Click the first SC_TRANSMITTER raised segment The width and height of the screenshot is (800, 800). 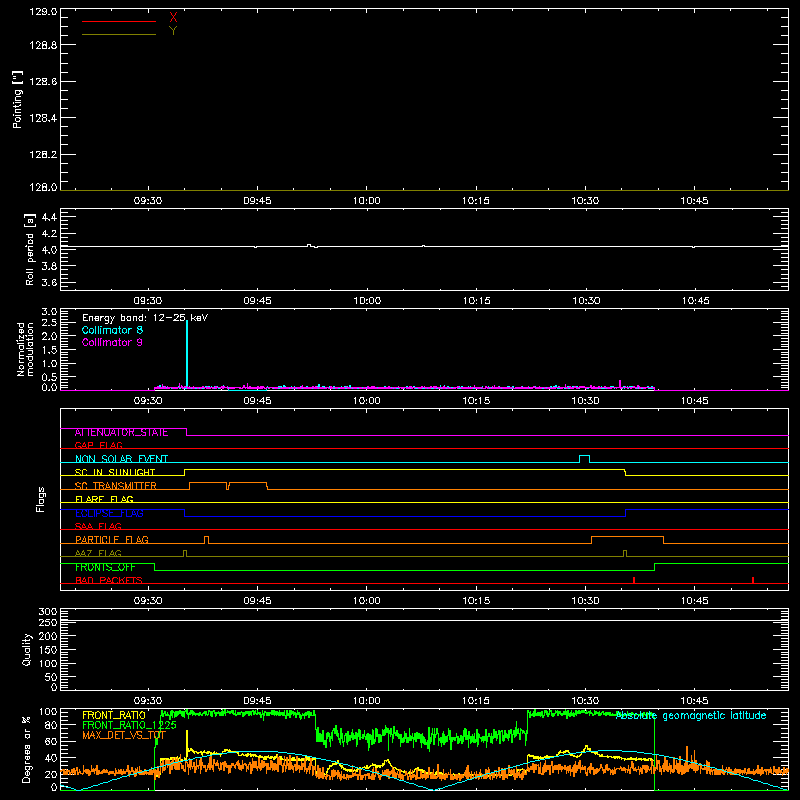coord(208,483)
